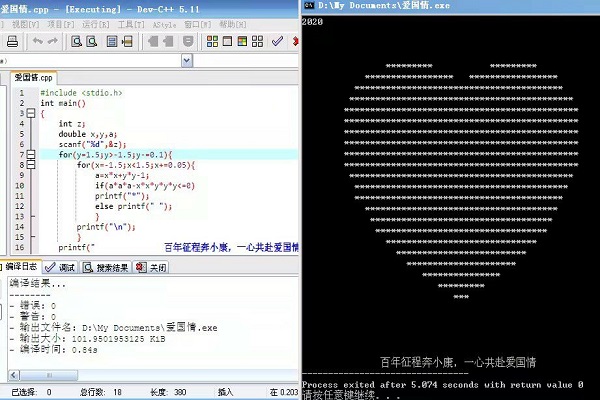Click the grey bookmark shield icon
Screen dimensions: 600x400
[188, 41]
